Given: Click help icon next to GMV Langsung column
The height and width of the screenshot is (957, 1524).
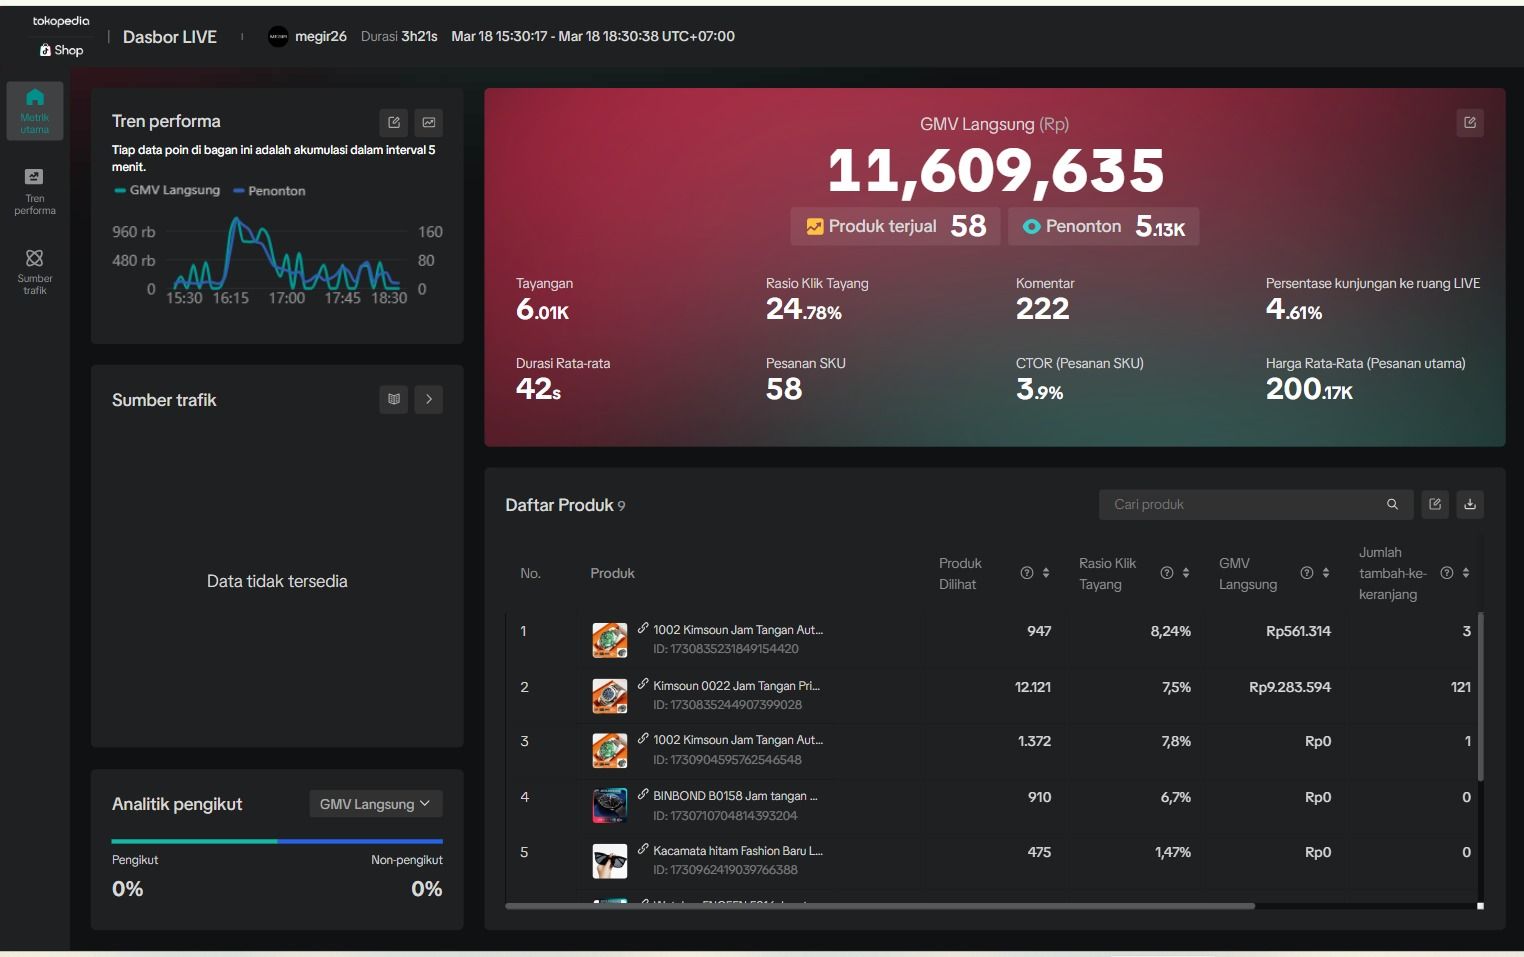Looking at the screenshot, I should (x=1306, y=573).
